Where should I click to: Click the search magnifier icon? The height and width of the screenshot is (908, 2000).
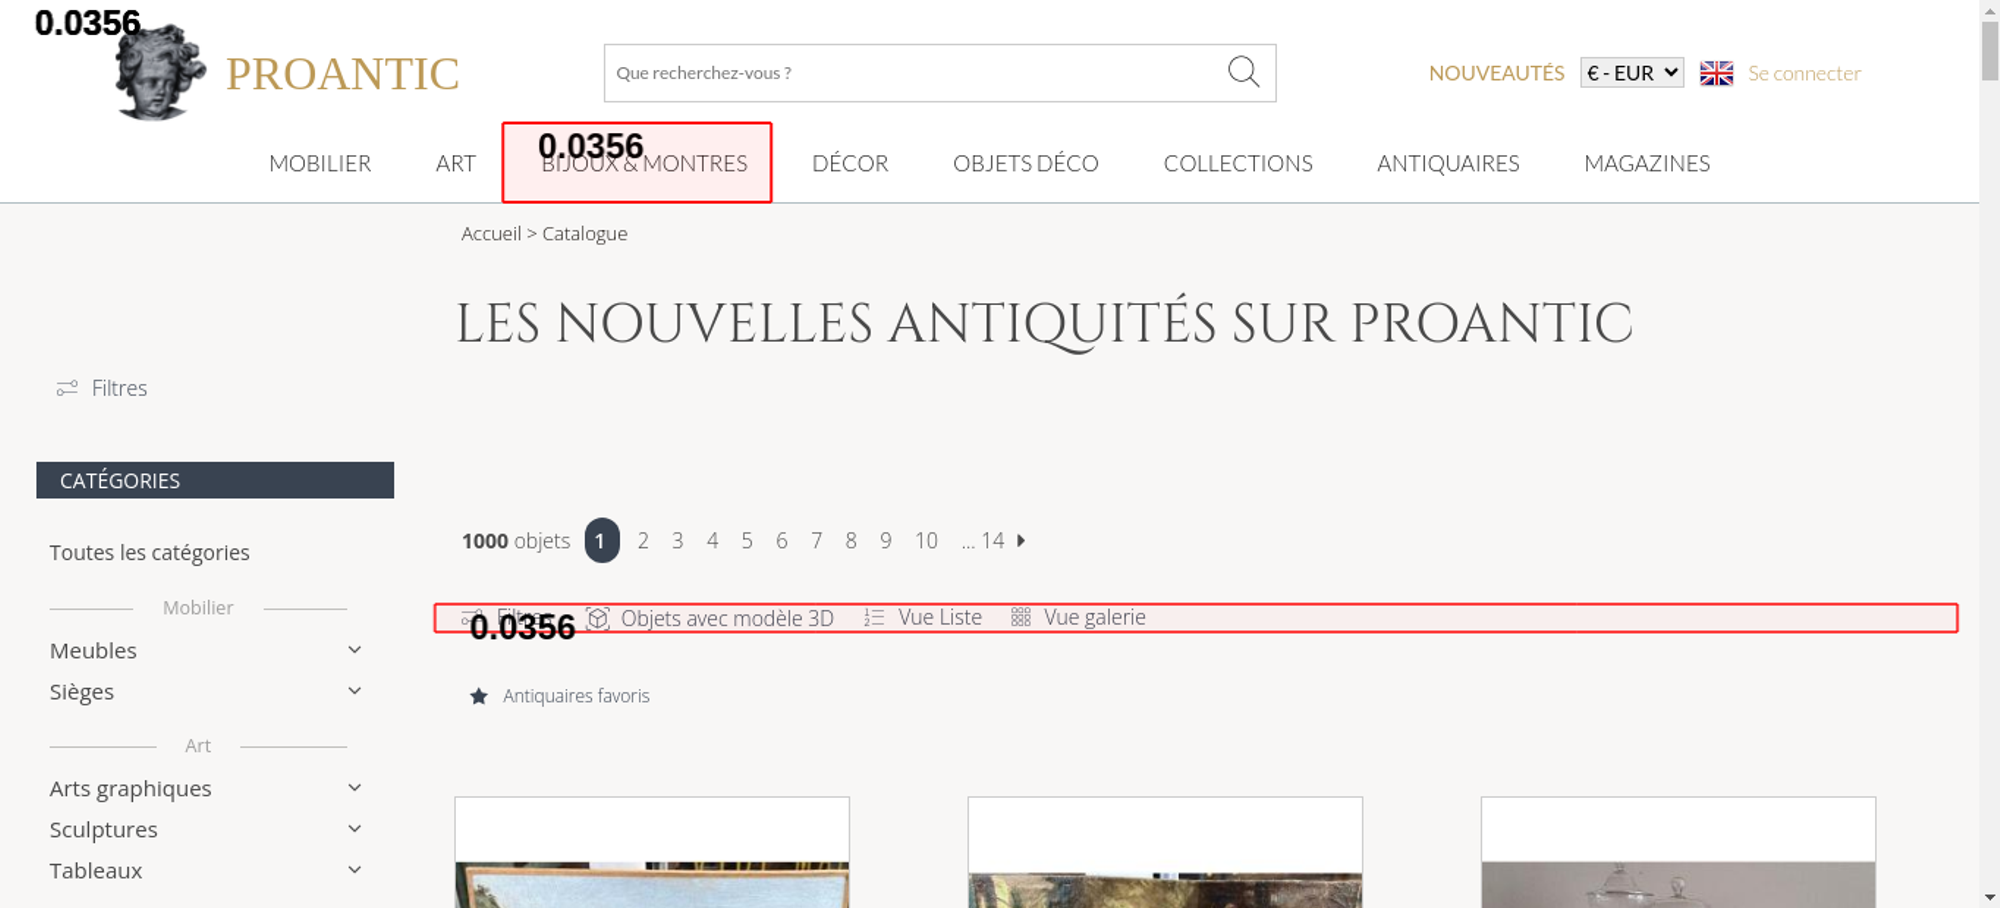1243,72
